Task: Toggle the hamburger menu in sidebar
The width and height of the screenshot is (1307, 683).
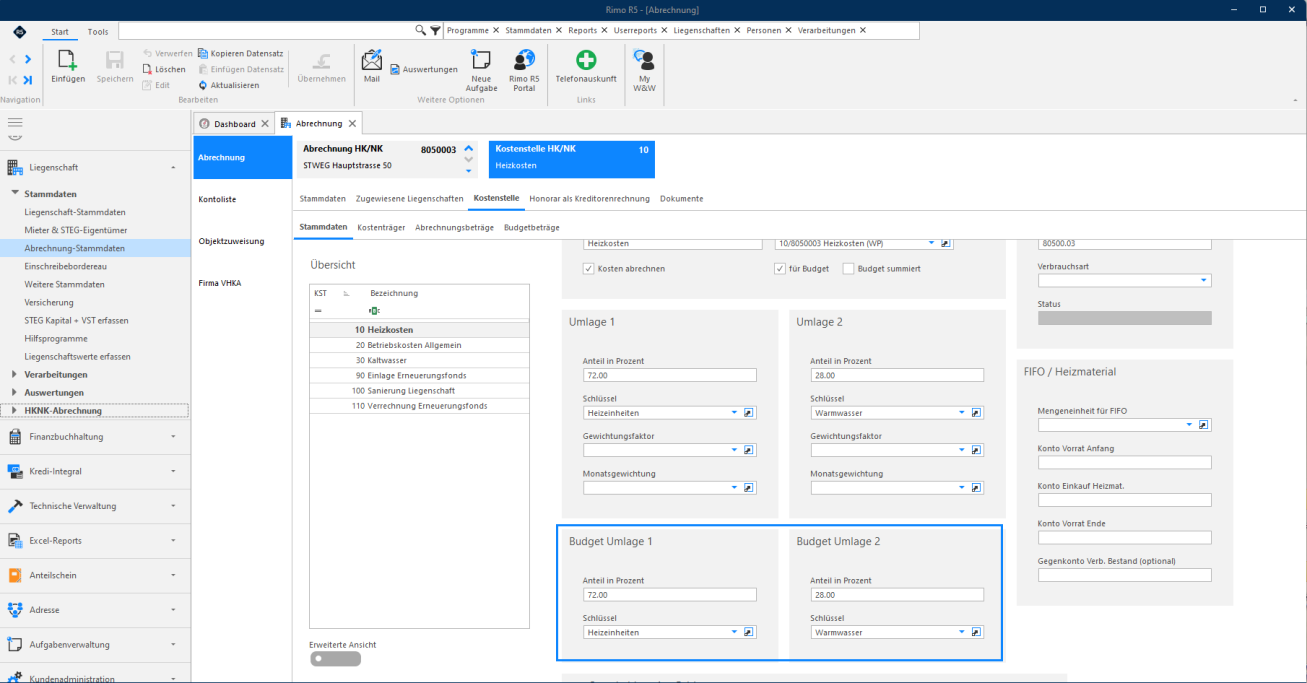Action: pyautogui.click(x=14, y=121)
